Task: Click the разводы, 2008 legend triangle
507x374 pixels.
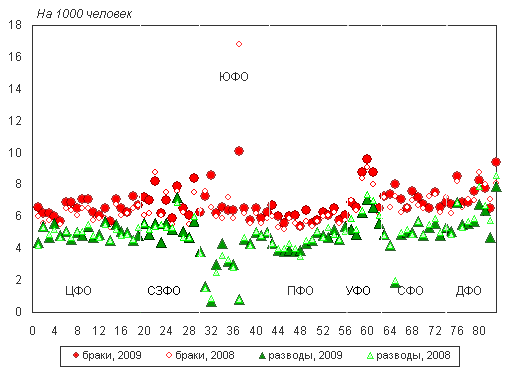Action: 370,356
